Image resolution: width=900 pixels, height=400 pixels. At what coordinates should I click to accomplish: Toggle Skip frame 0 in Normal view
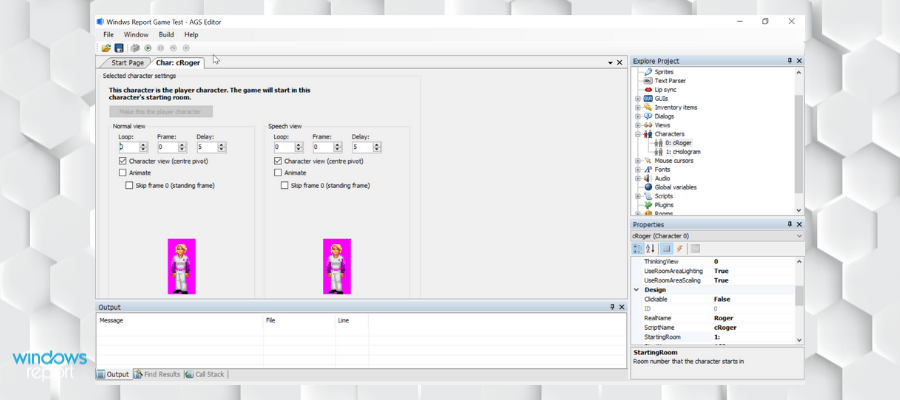pos(129,185)
